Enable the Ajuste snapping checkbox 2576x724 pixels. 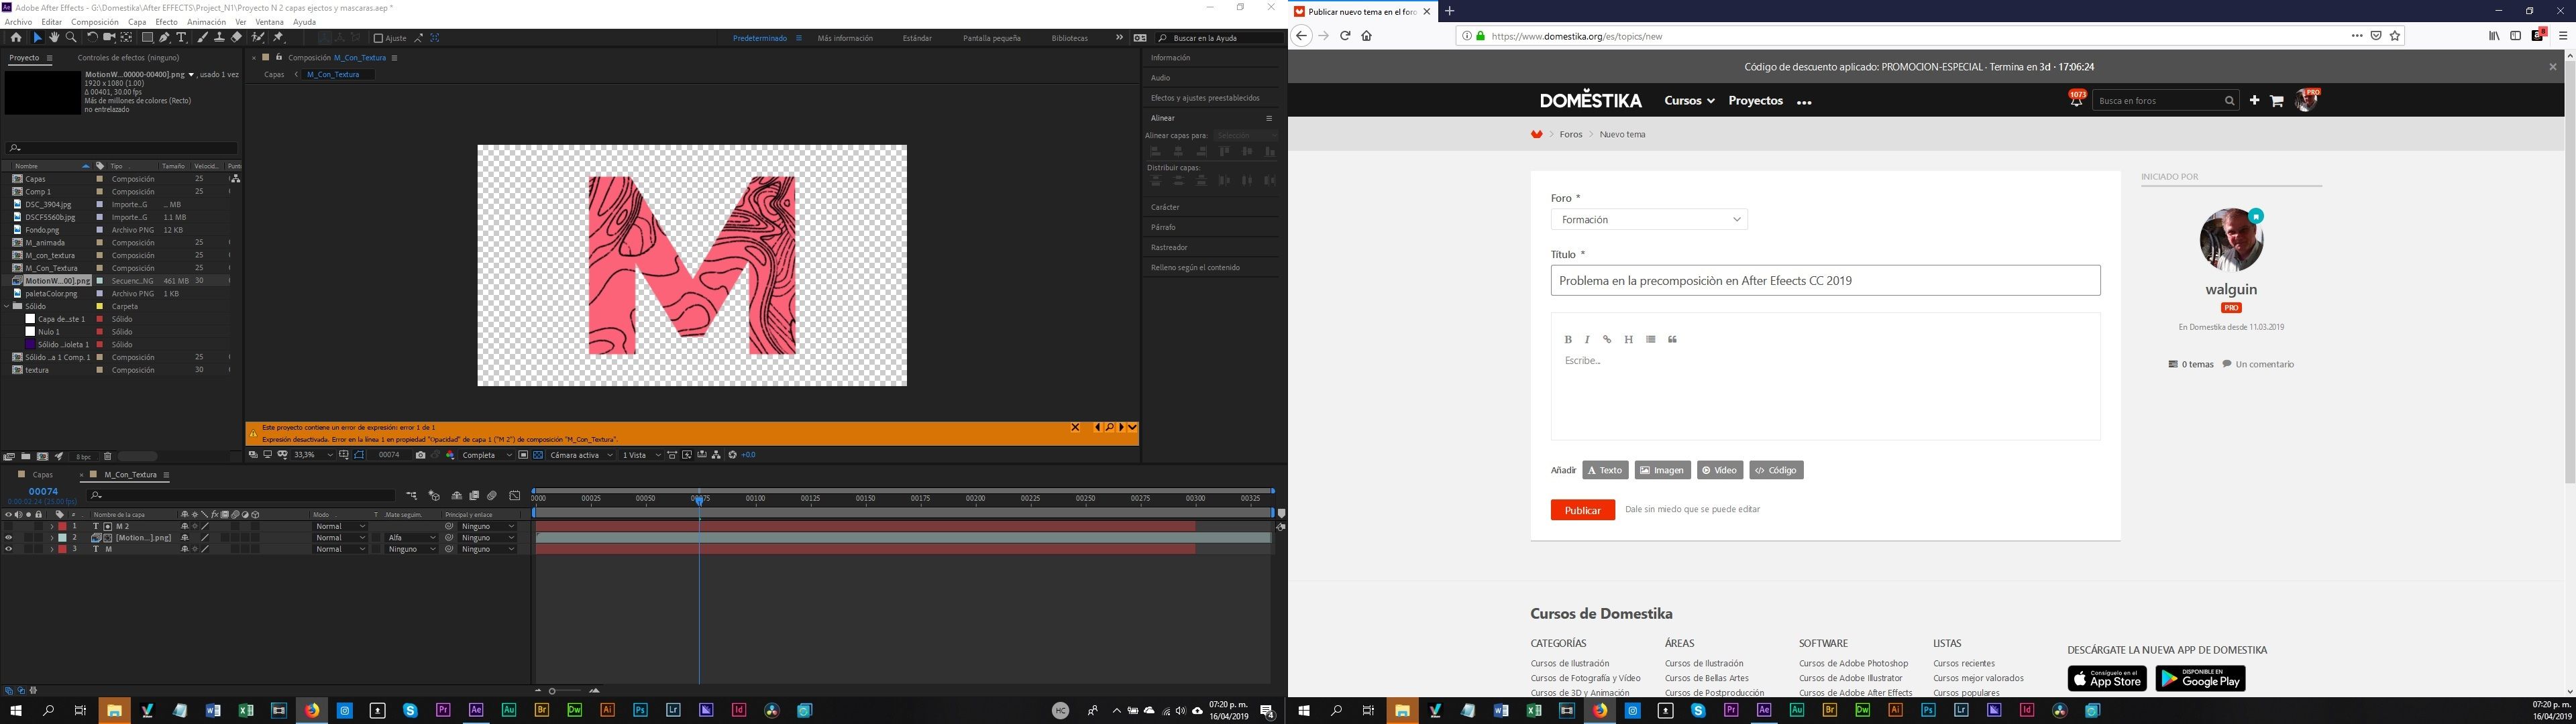click(x=378, y=38)
